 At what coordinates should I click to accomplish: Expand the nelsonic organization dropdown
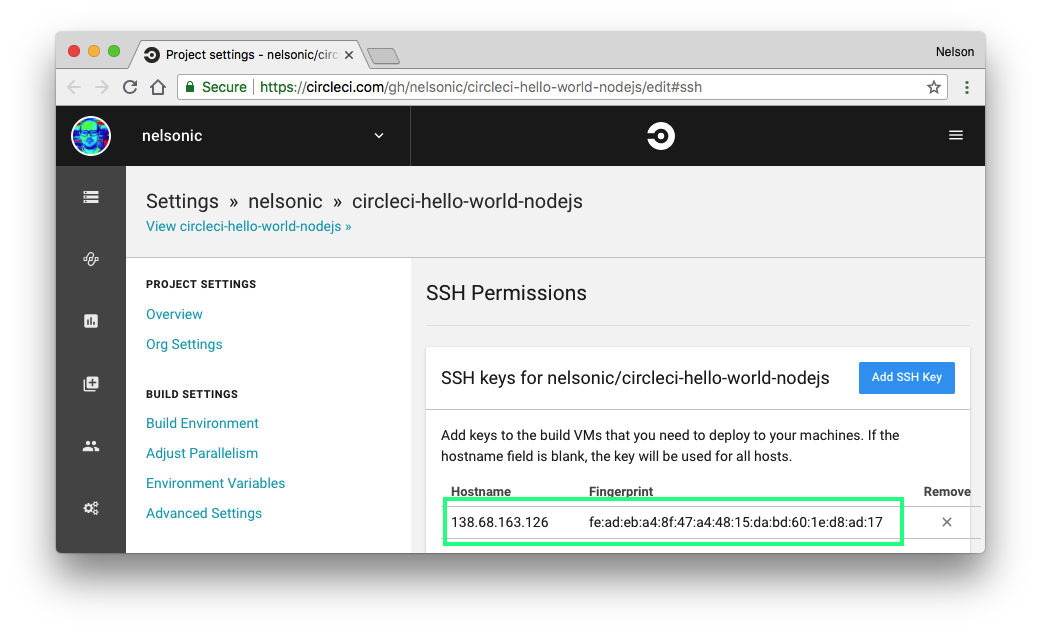pyautogui.click(x=379, y=136)
